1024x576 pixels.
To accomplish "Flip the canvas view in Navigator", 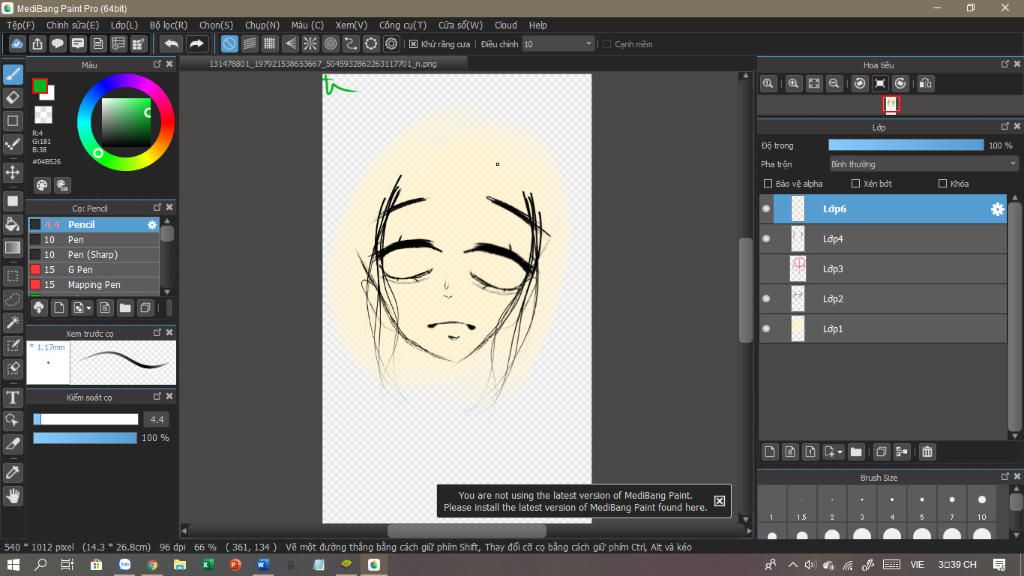I will [x=925, y=84].
